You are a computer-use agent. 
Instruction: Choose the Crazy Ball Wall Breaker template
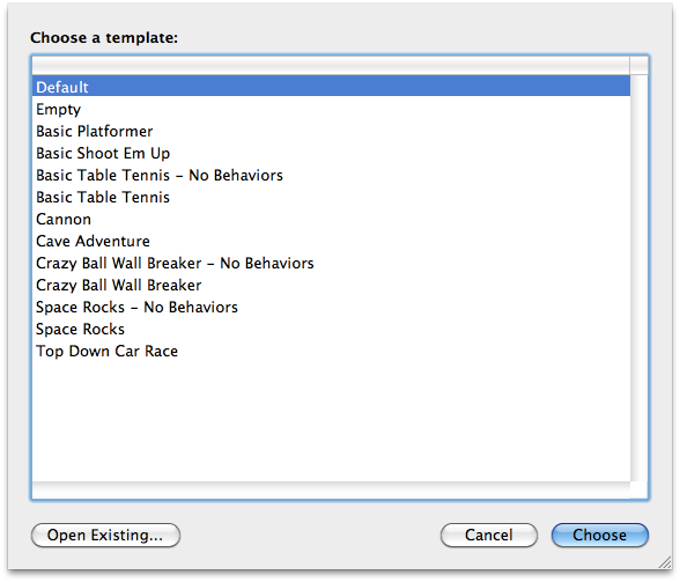119,286
